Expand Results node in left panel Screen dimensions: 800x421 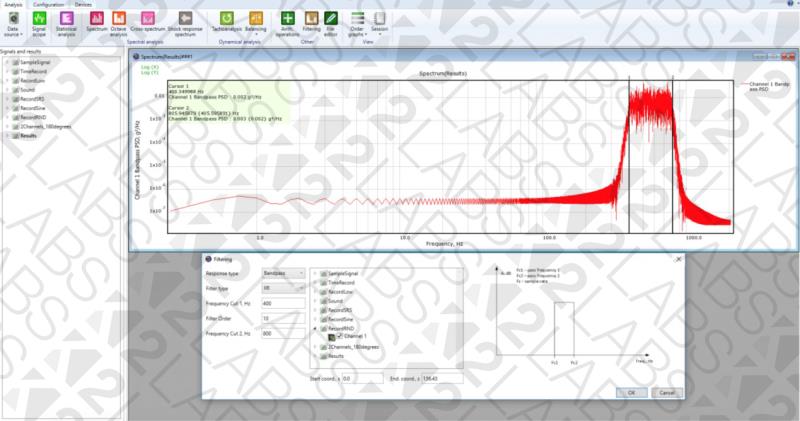(7, 136)
